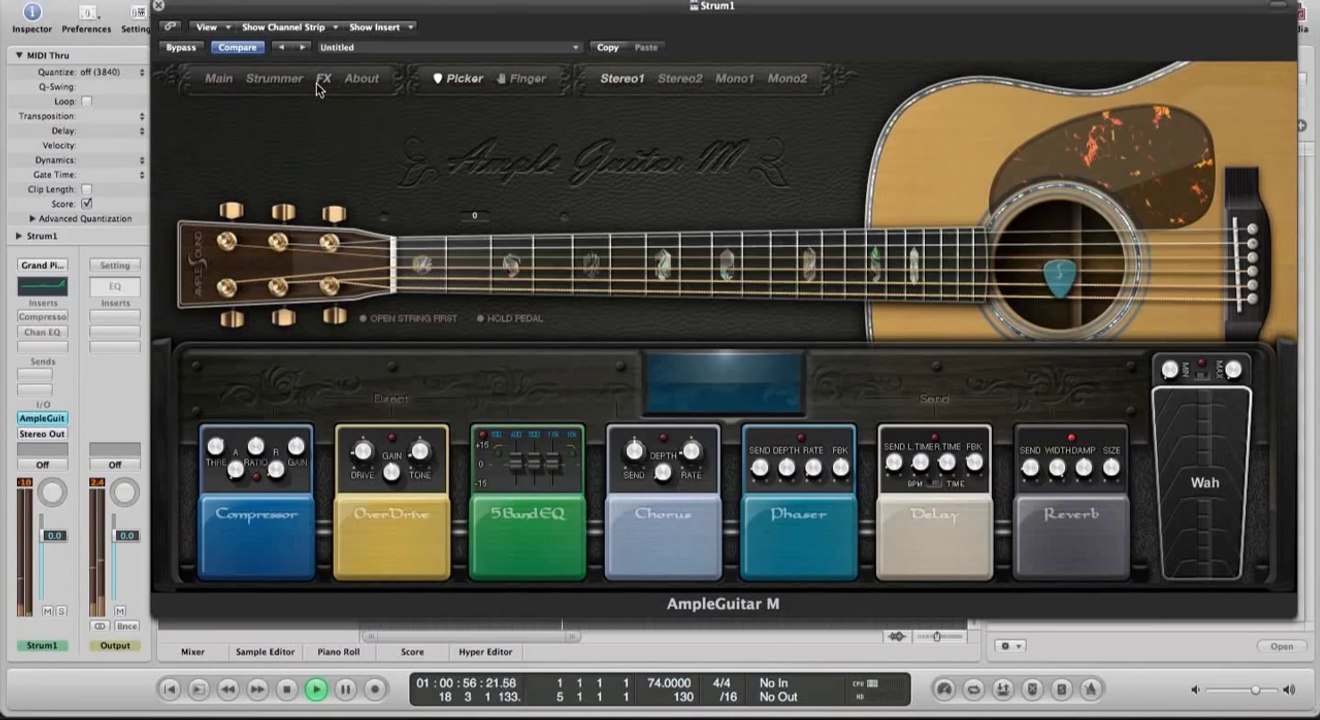Stop playback in transport bar
The height and width of the screenshot is (720, 1320).
(x=287, y=689)
